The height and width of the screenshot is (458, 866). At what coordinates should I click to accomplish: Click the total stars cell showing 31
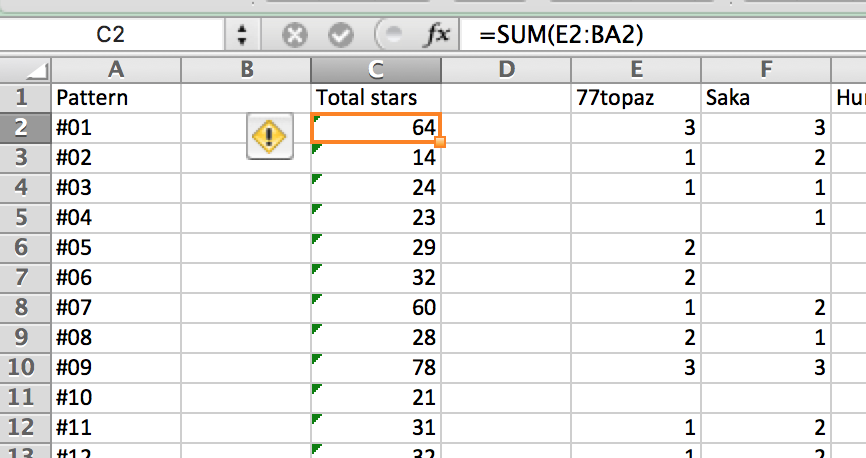coord(376,427)
